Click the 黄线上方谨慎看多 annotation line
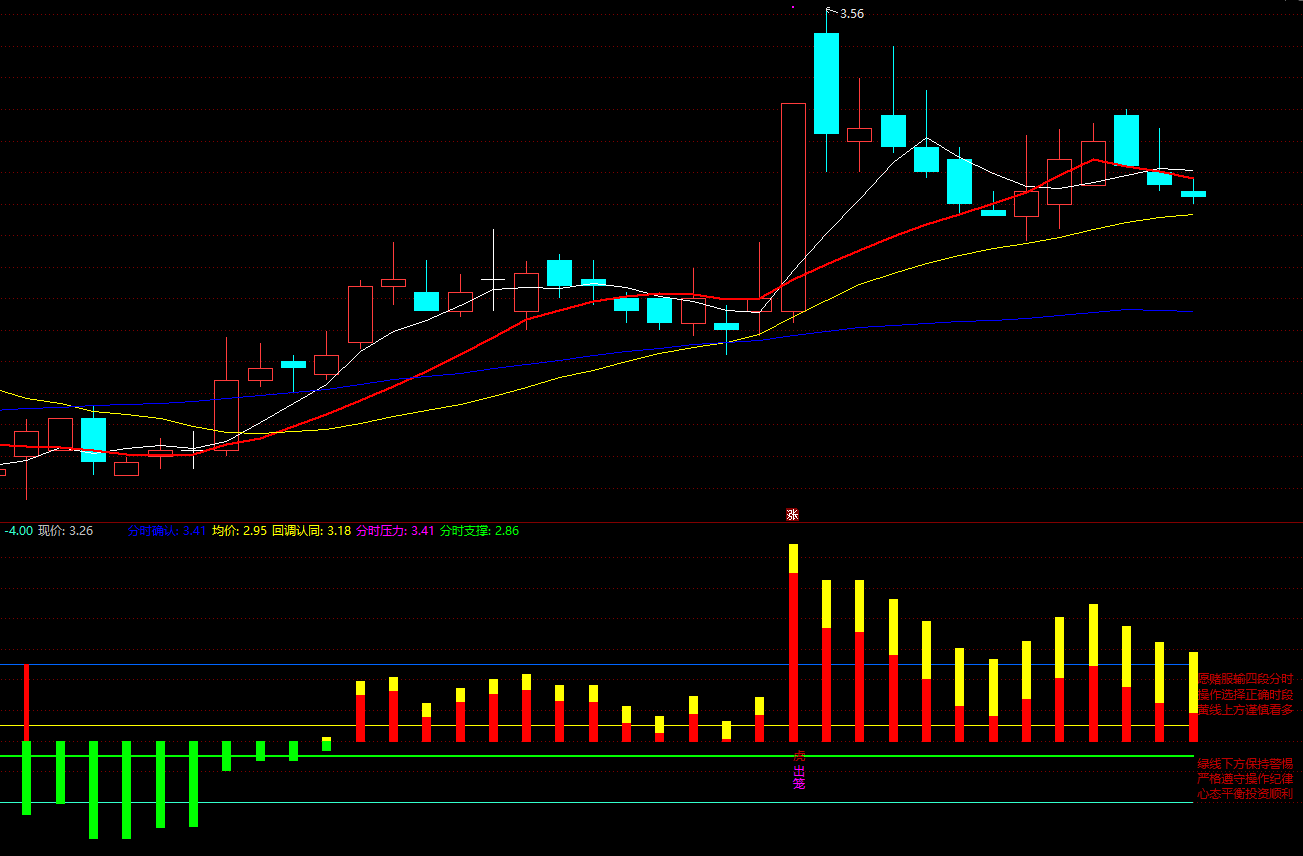This screenshot has height=856, width=1303. pos(1245,709)
